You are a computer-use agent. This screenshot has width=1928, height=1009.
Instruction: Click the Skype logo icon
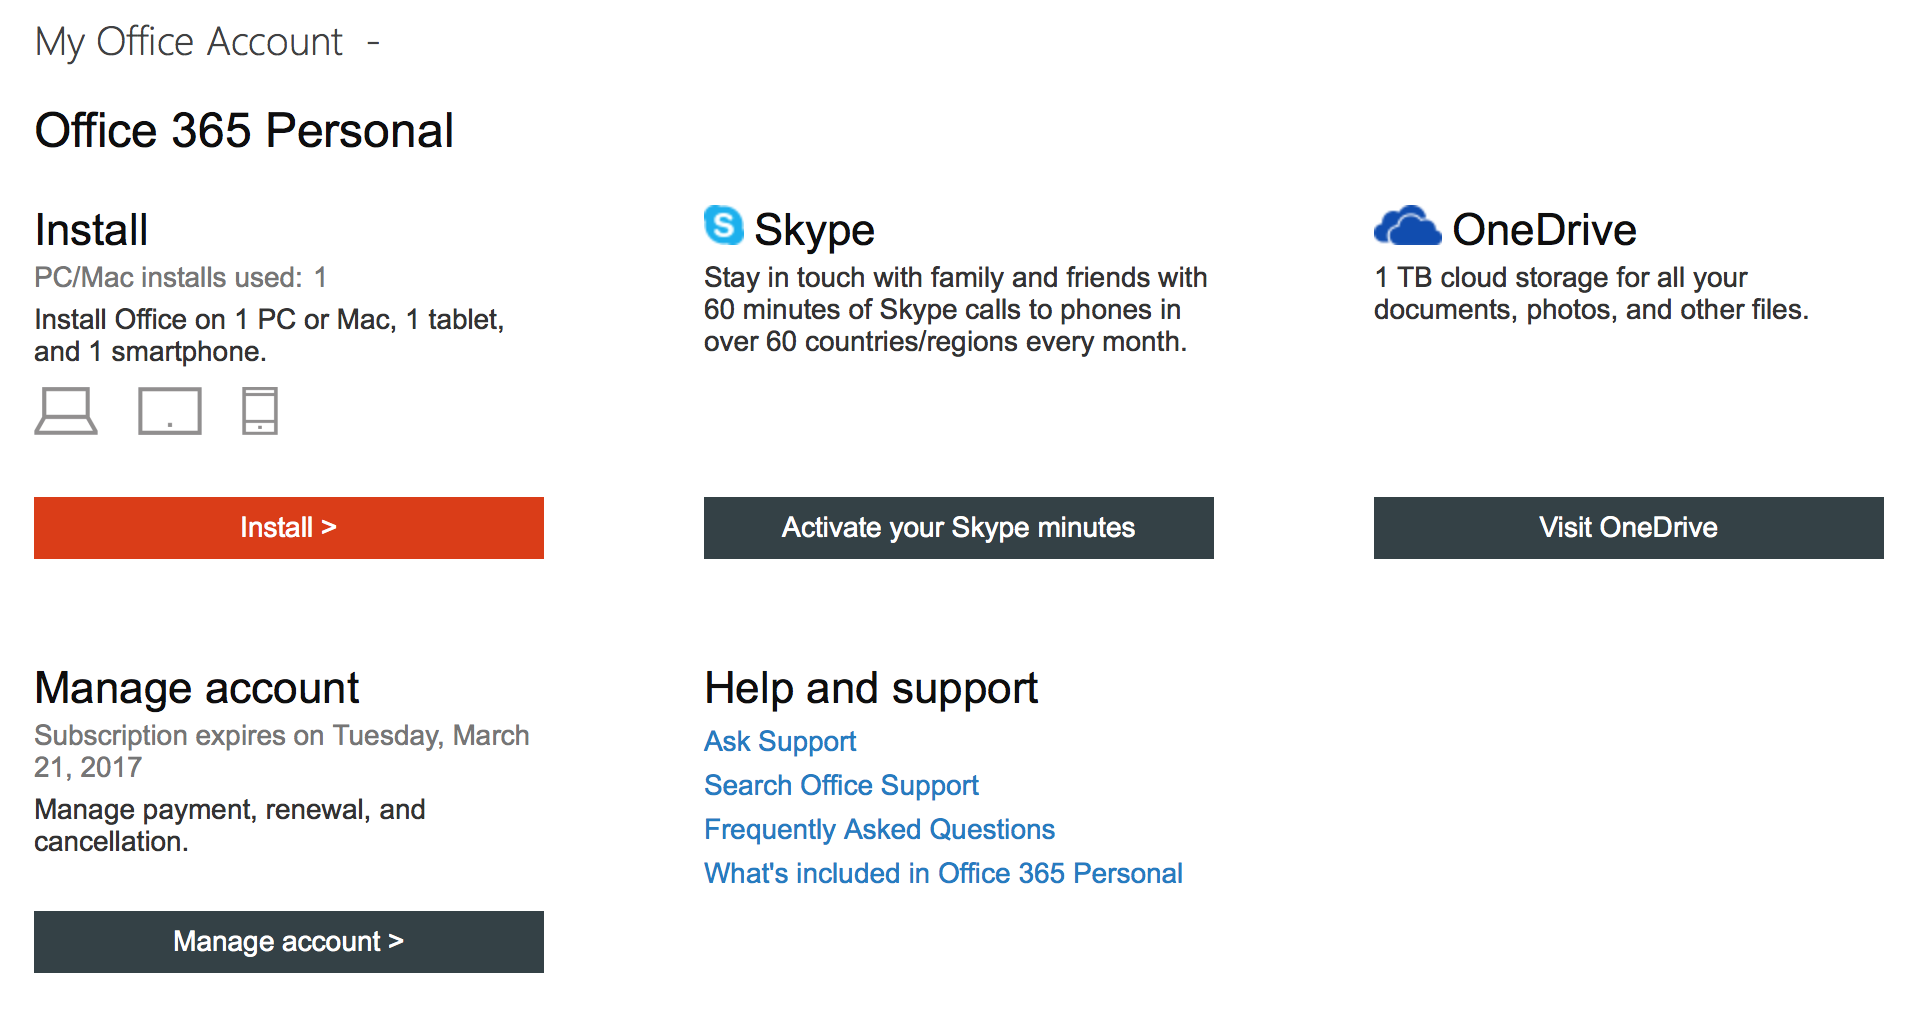point(723,225)
